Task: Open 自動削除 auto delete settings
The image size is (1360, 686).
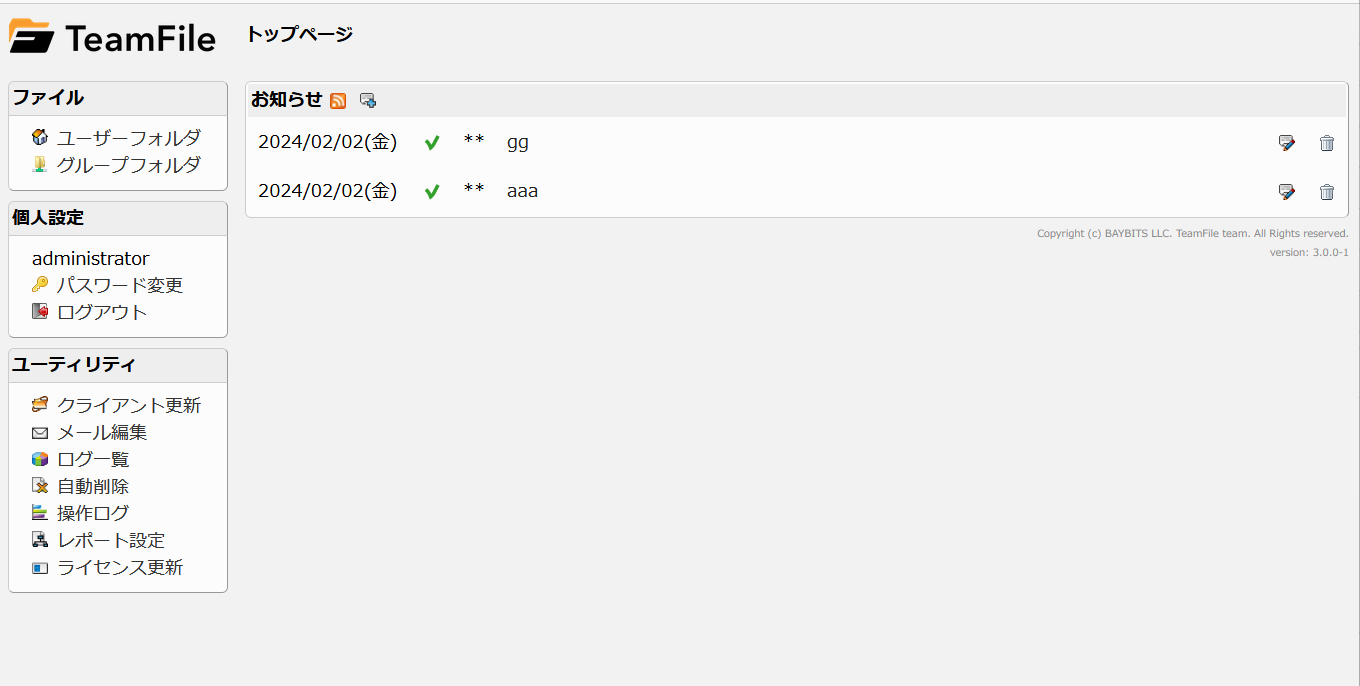Action: point(93,486)
